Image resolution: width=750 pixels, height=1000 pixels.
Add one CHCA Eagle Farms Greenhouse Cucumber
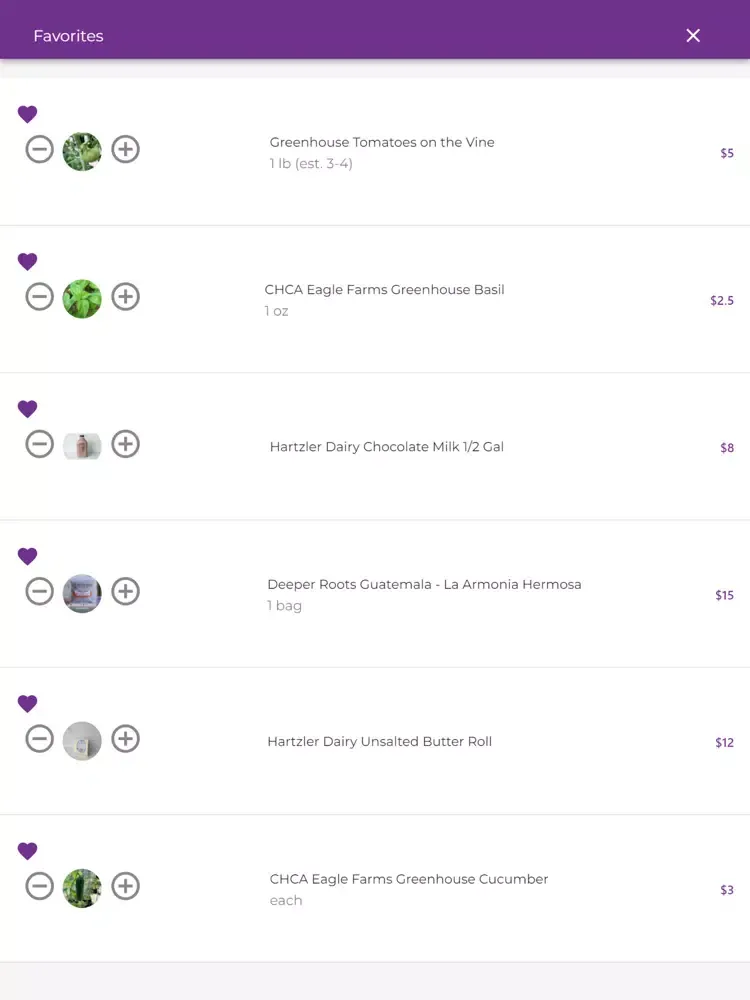[126, 886]
